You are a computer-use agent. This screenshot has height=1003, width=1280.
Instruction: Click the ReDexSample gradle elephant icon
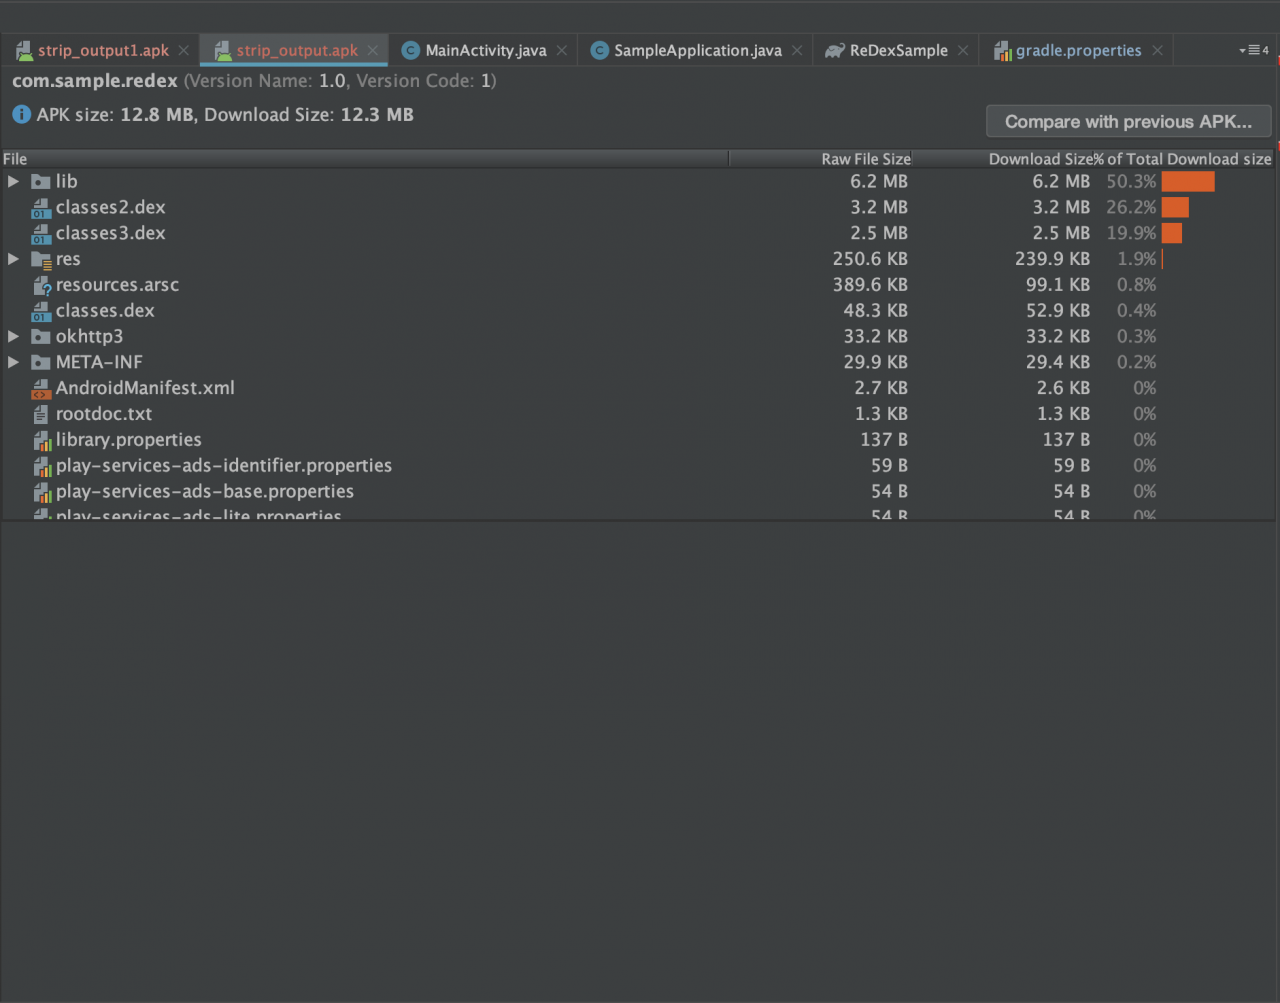[835, 50]
